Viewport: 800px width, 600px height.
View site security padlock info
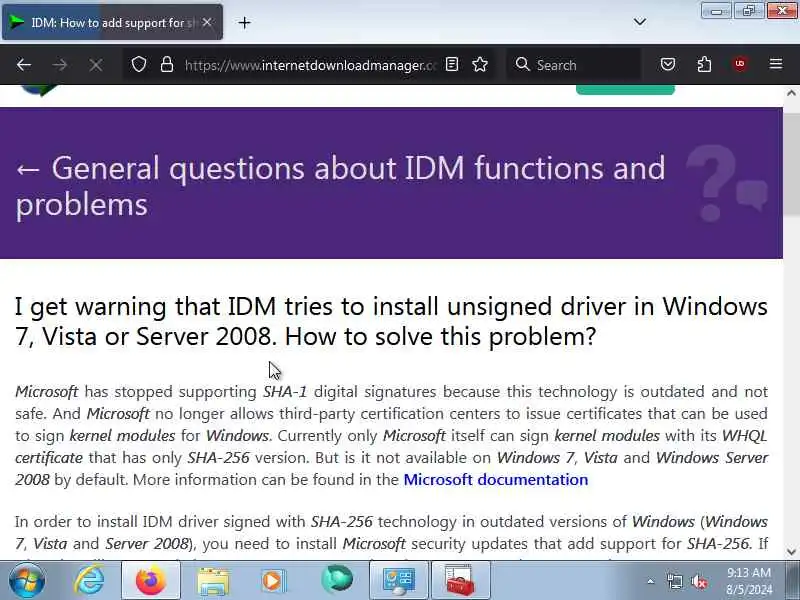coord(167,65)
